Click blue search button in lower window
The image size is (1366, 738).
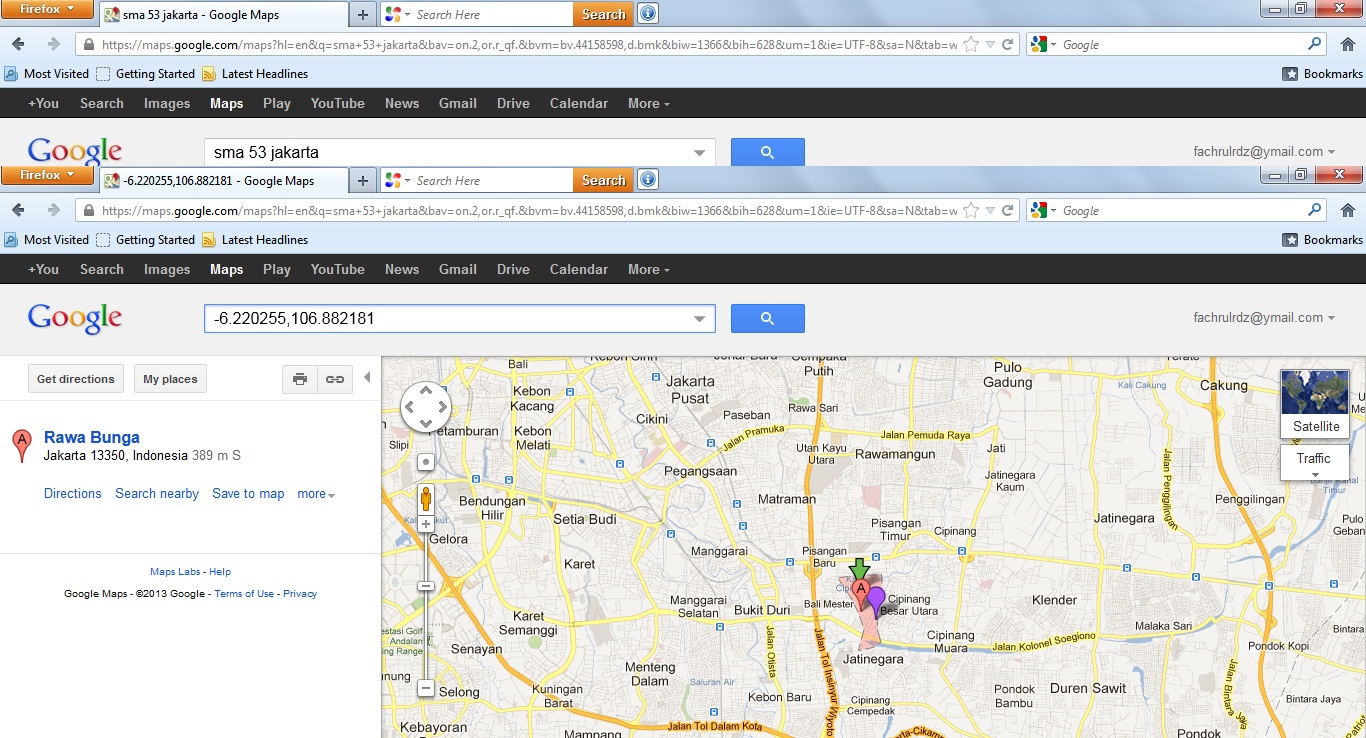768,319
